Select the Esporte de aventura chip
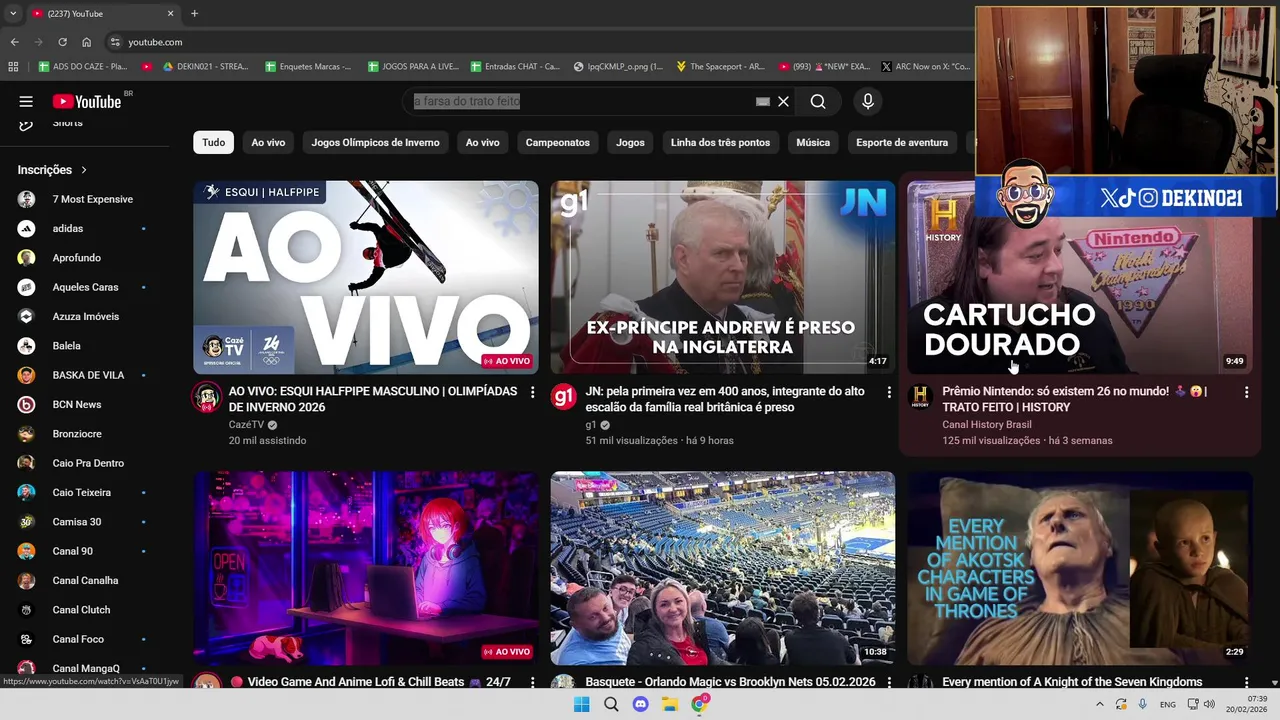The width and height of the screenshot is (1280, 720). 902,143
